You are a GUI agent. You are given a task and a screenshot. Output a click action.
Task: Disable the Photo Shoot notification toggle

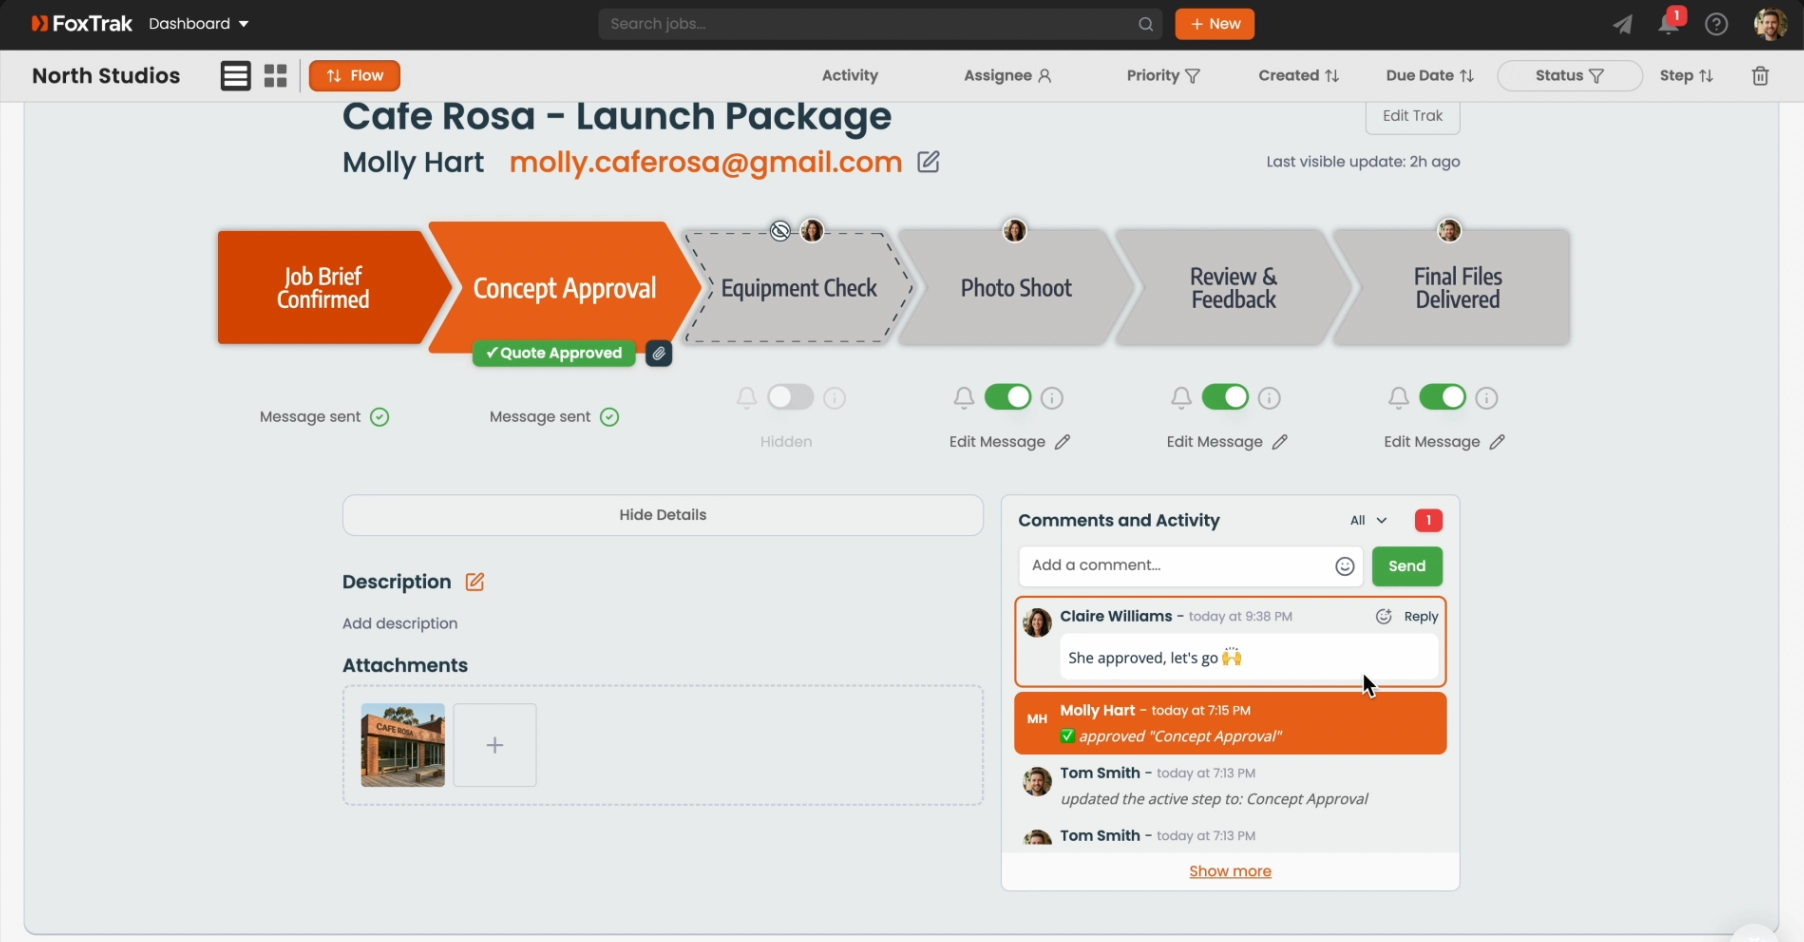(x=1008, y=398)
